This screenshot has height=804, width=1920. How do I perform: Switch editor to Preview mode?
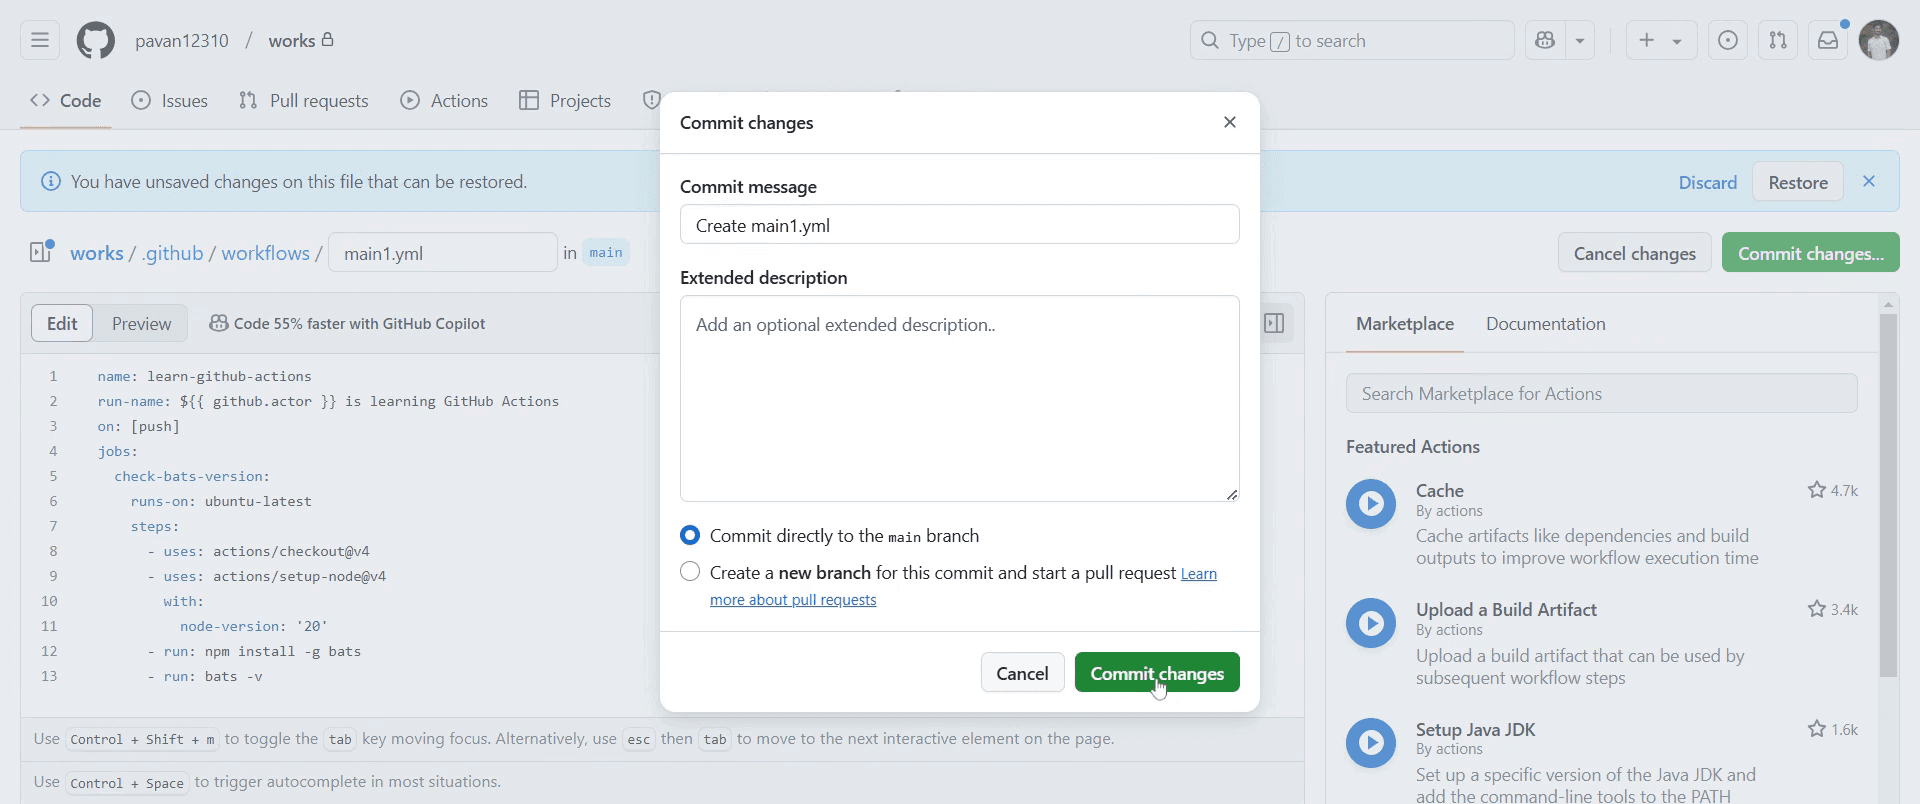(x=141, y=324)
